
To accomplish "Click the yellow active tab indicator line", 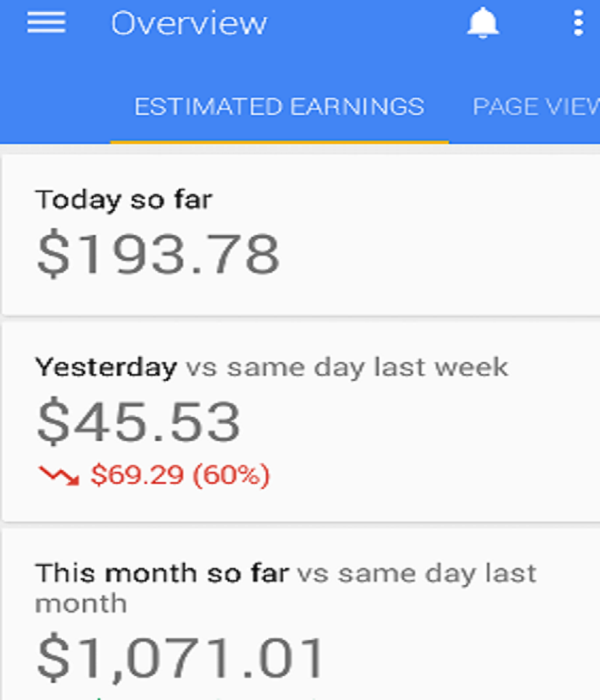I will 279,140.
